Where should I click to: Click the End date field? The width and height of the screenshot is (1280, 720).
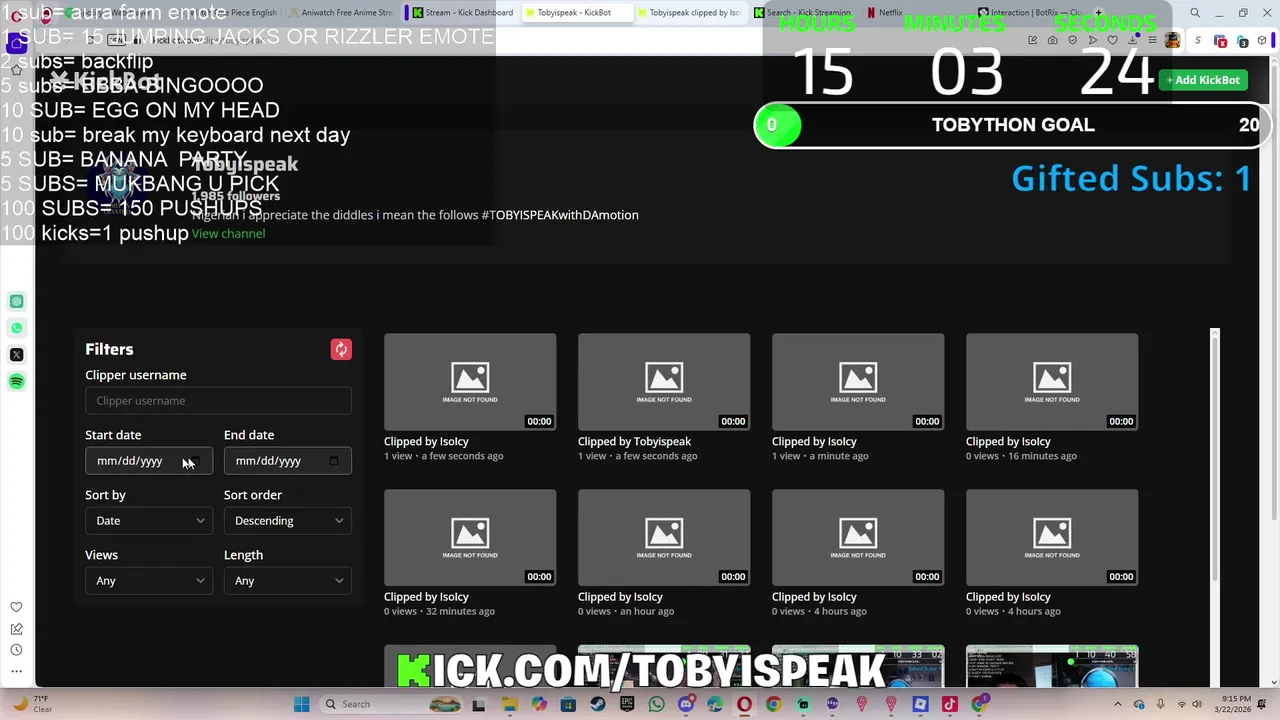288,461
